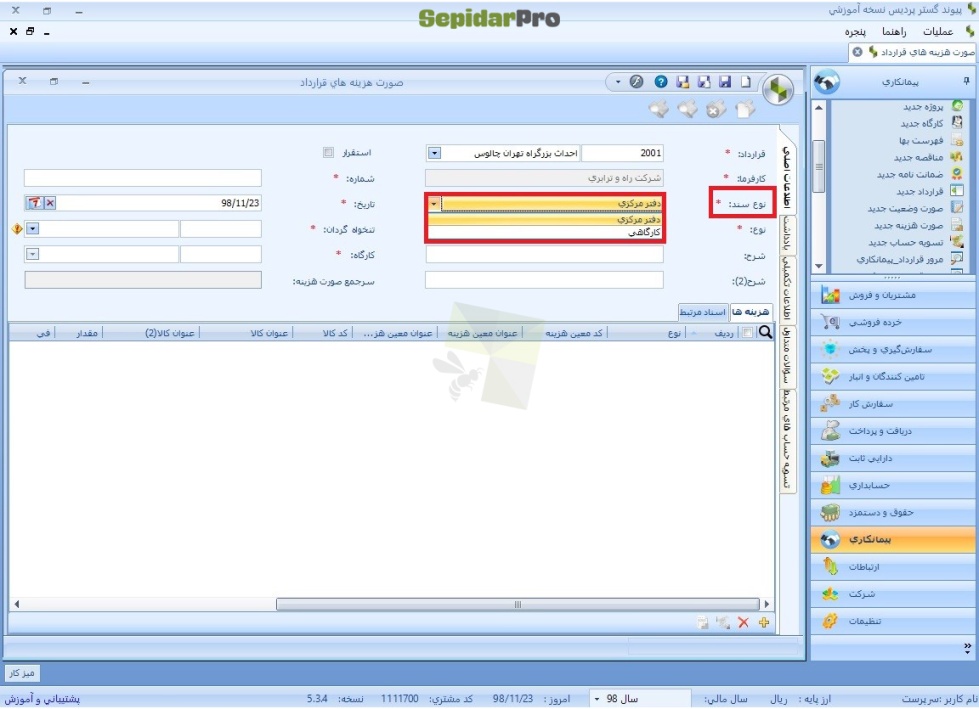Click the blue floppy save icon
Image resolution: width=979 pixels, height=709 pixels.
725,82
